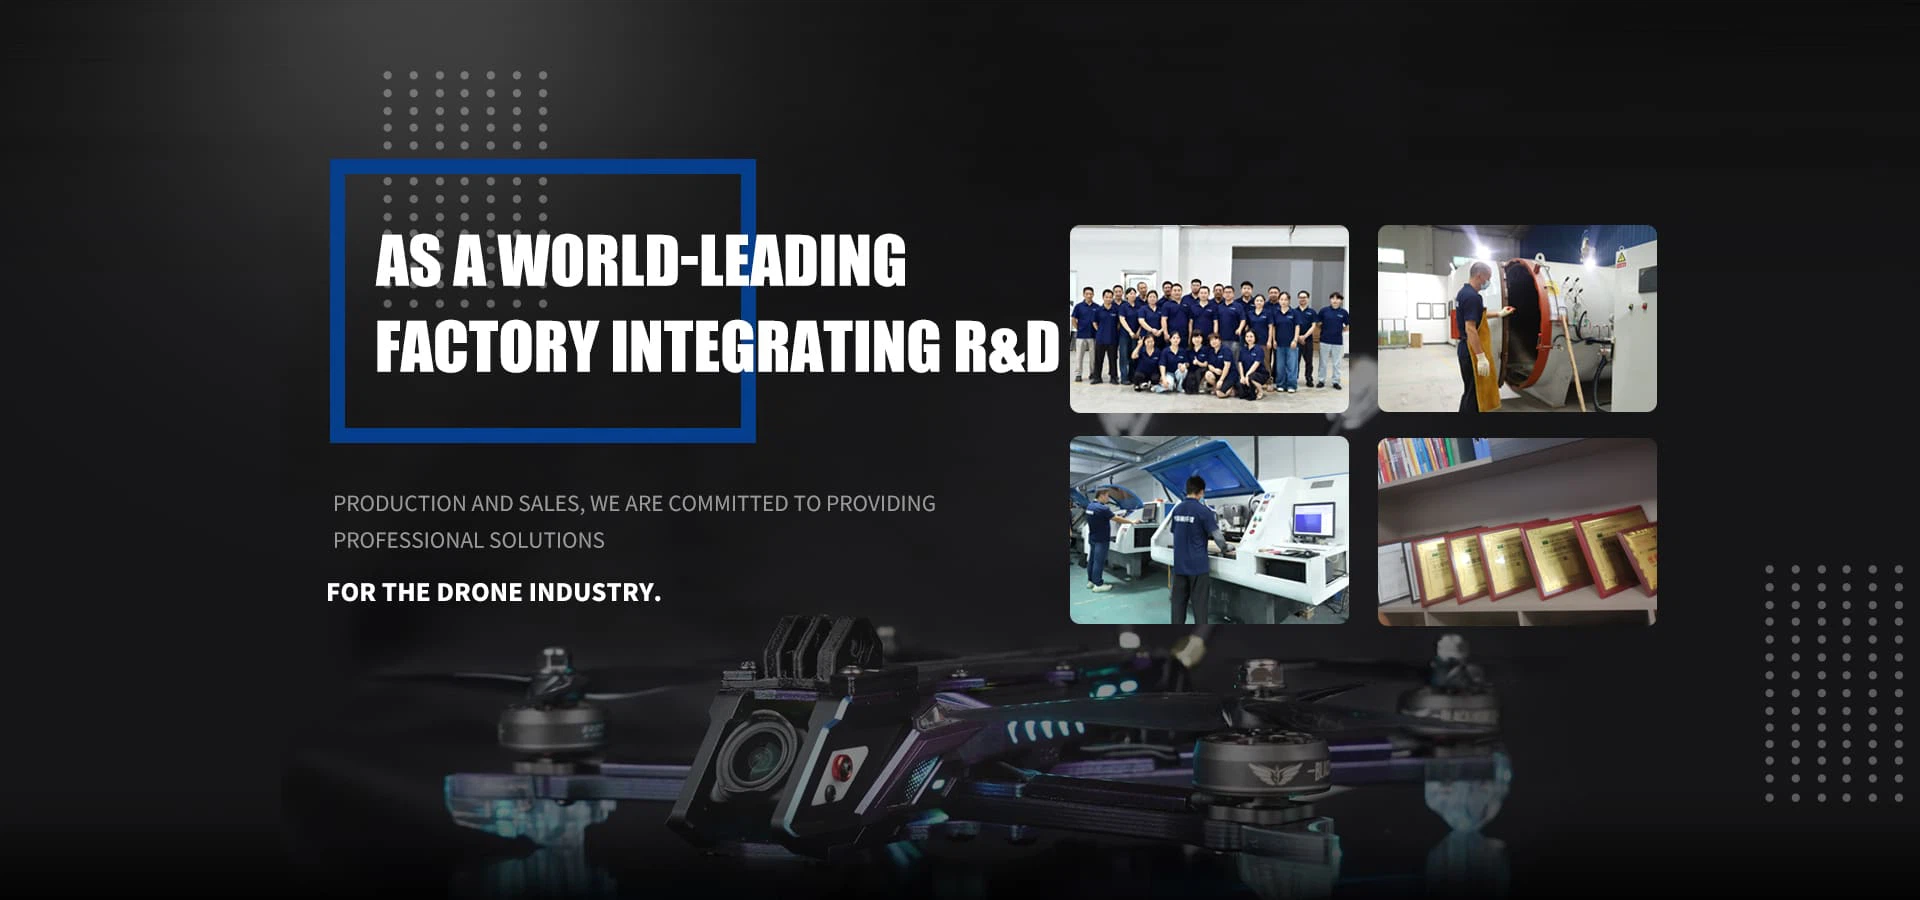Click the "PROFESSIONAL SOLUTIONS" text line
This screenshot has width=1920, height=900.
pos(468,541)
